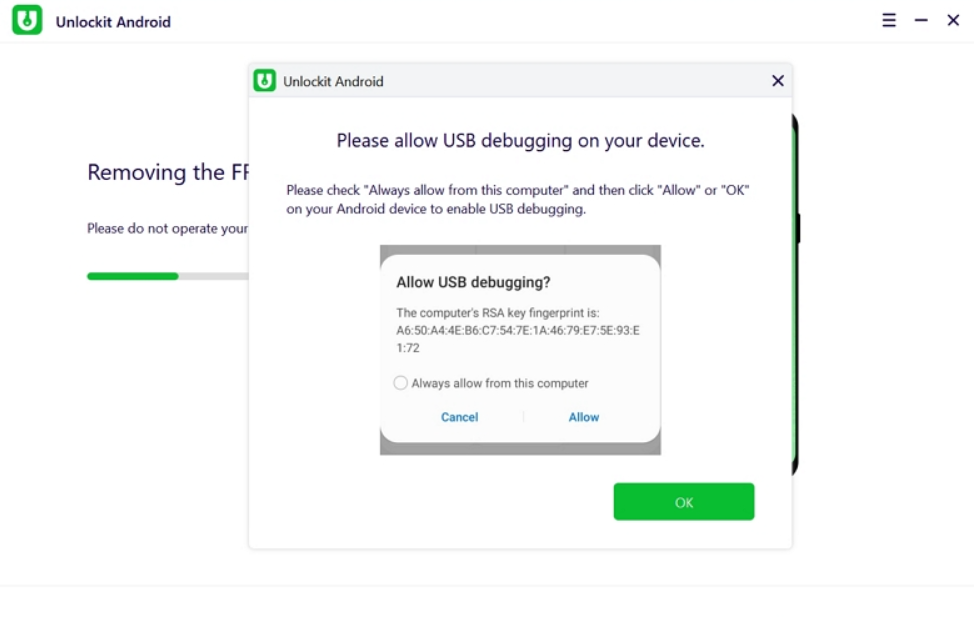
Task: Click Allow in the USB debugging illustration
Action: click(584, 417)
